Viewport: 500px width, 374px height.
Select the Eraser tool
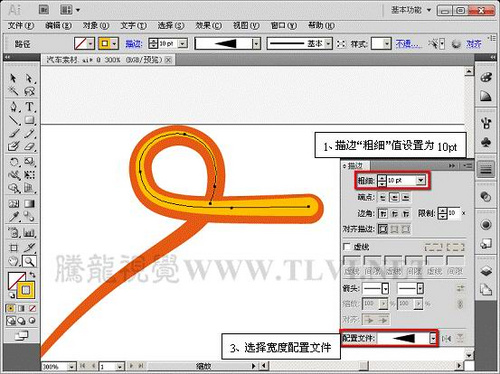click(29, 147)
